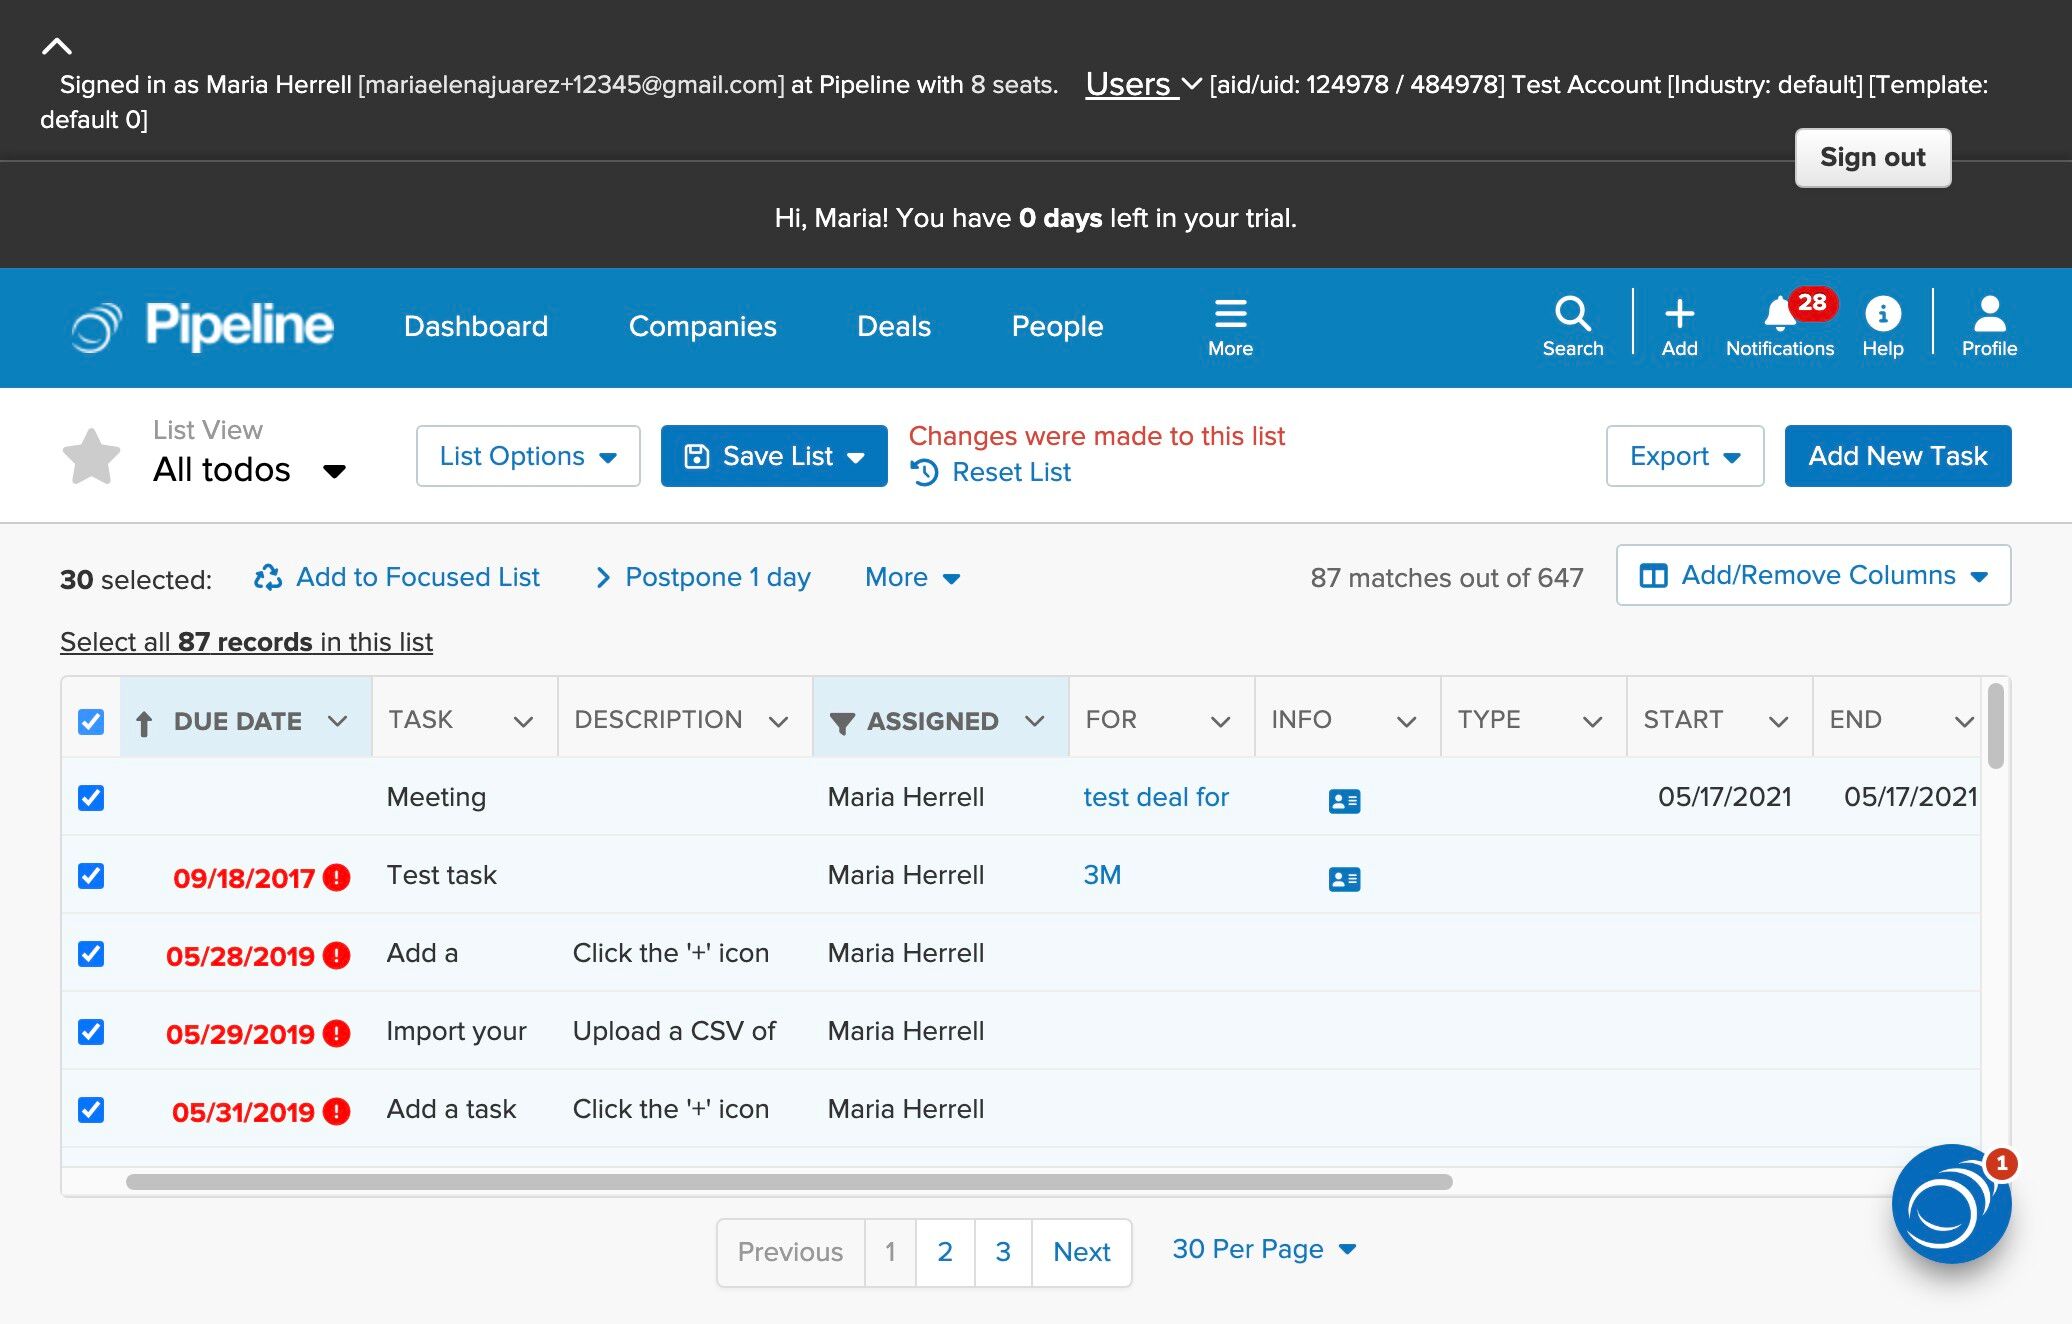Click the hamburger More menu icon

point(1229,315)
